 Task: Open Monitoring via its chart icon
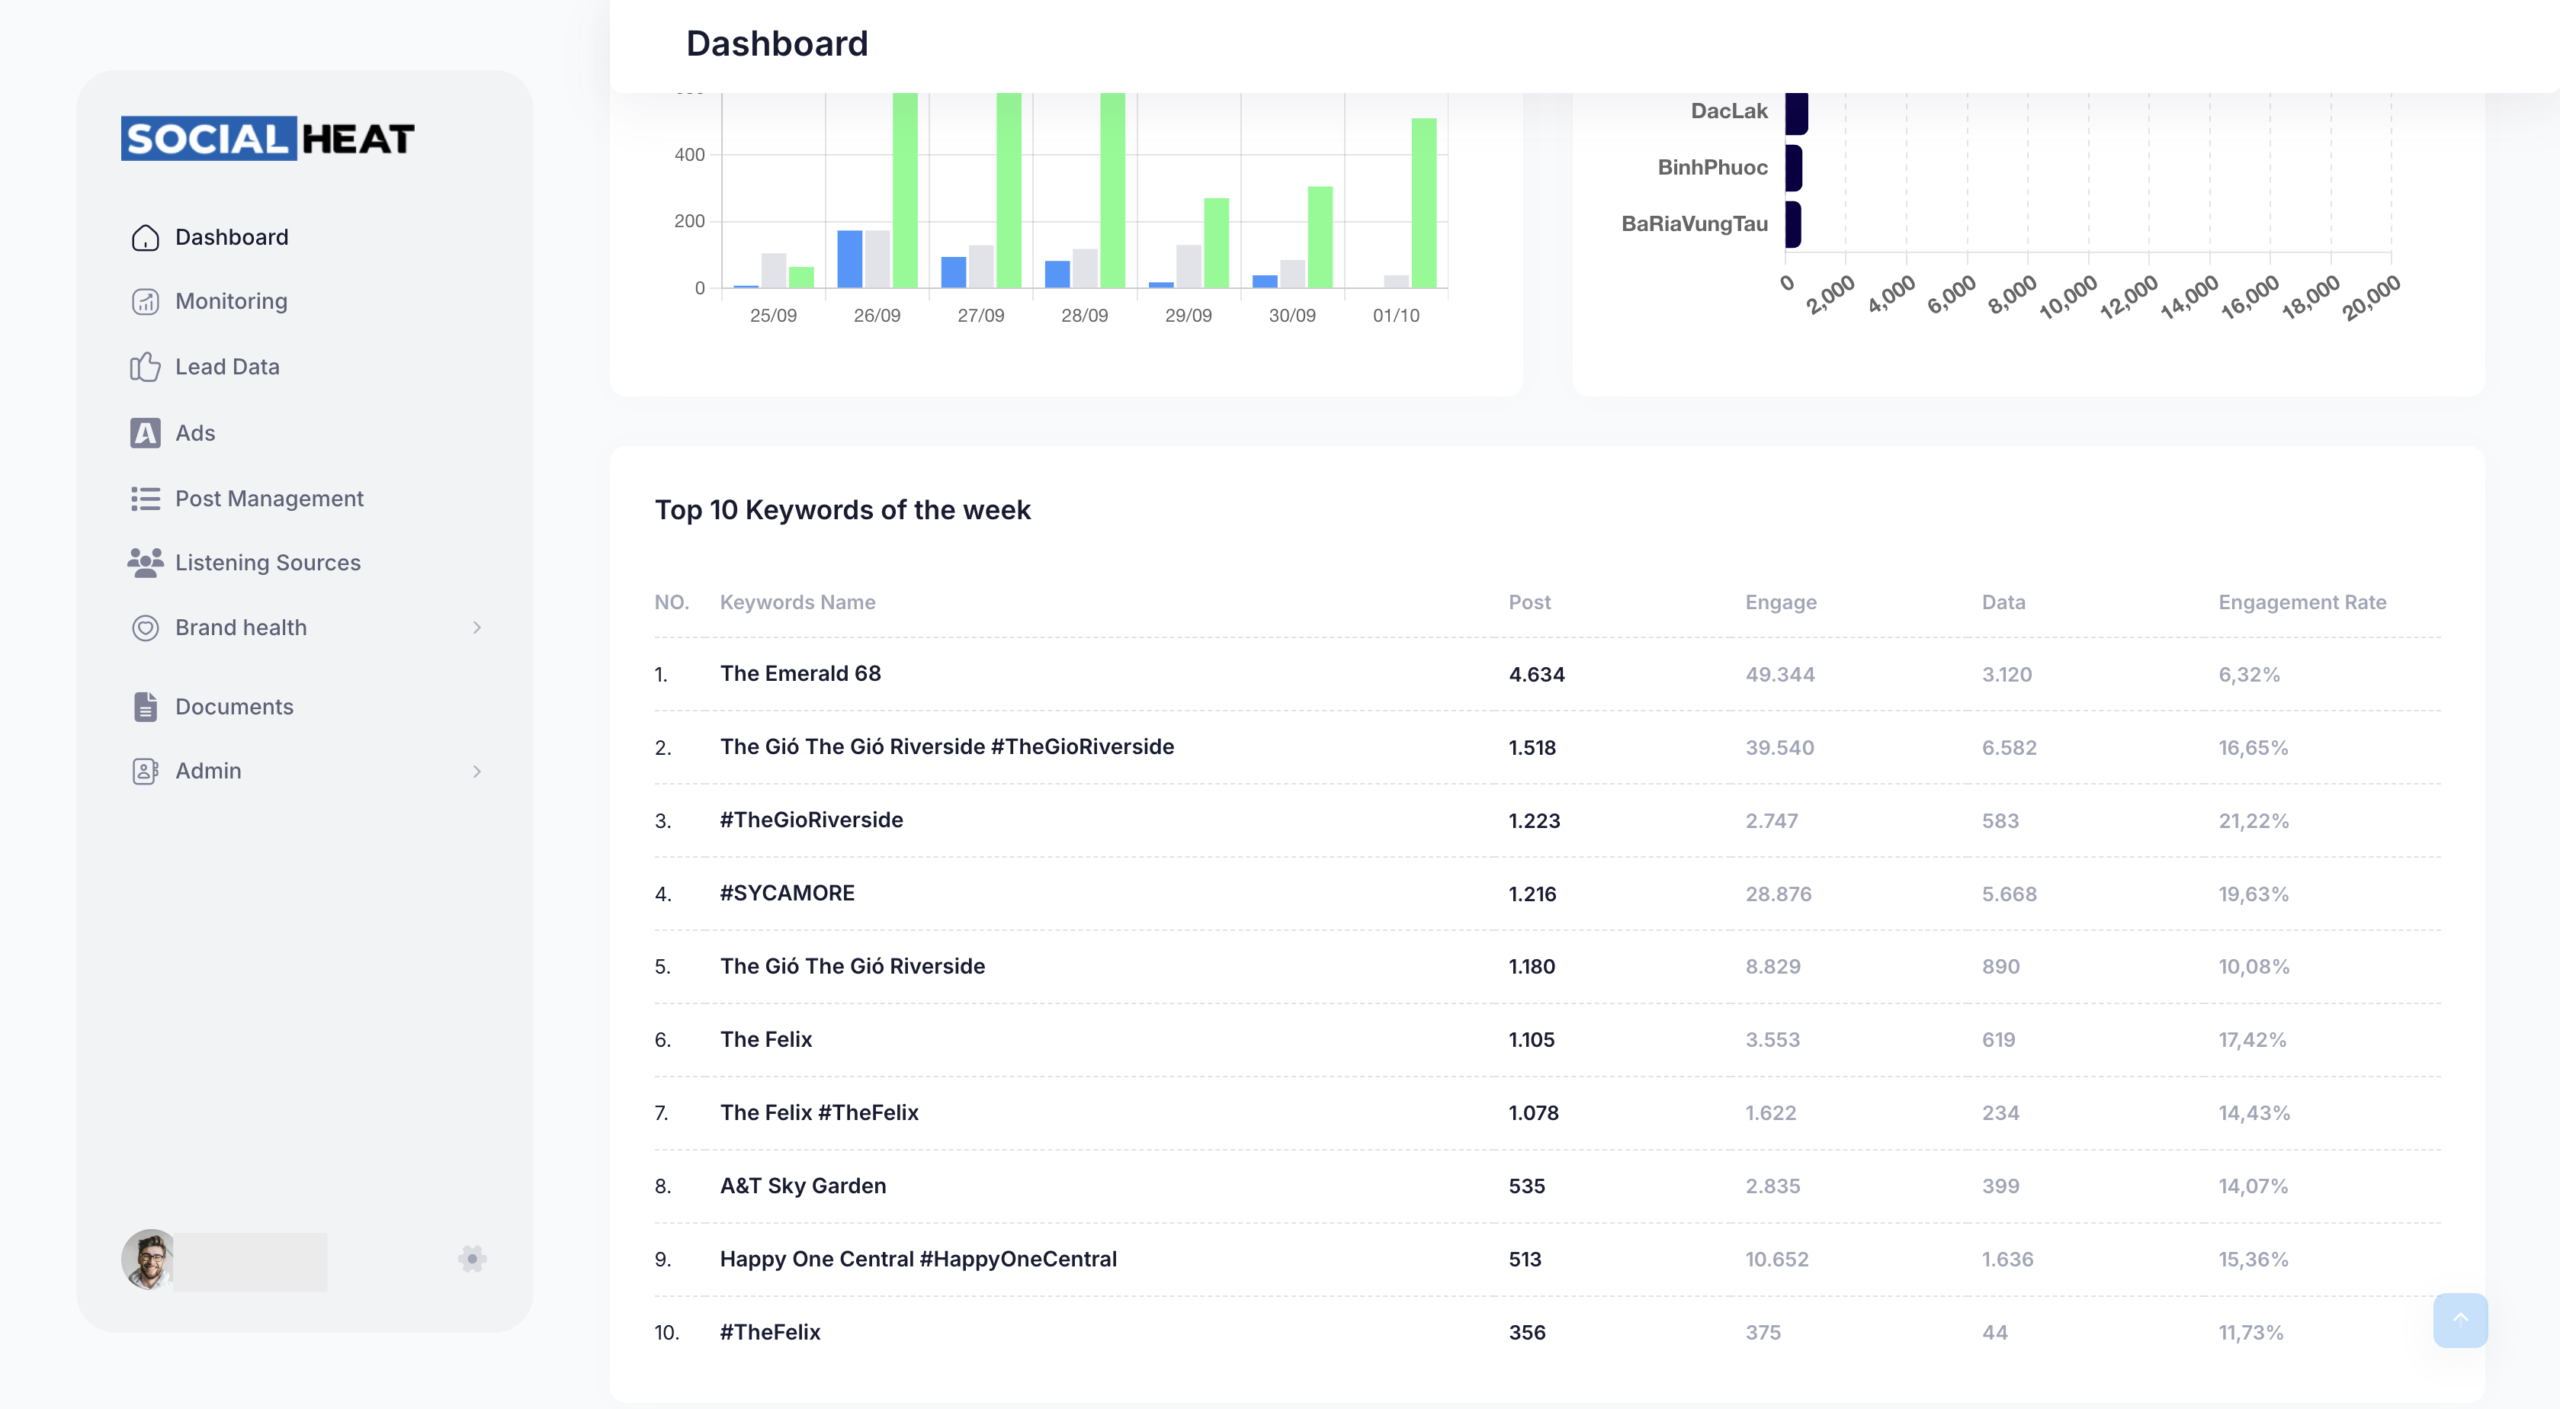[x=145, y=301]
